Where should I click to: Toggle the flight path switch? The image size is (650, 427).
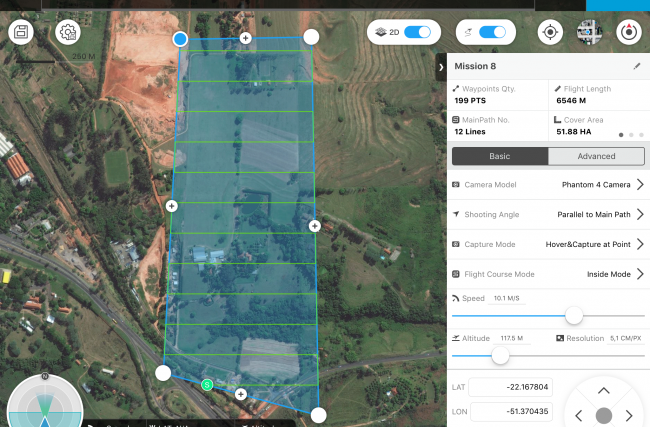click(x=492, y=32)
